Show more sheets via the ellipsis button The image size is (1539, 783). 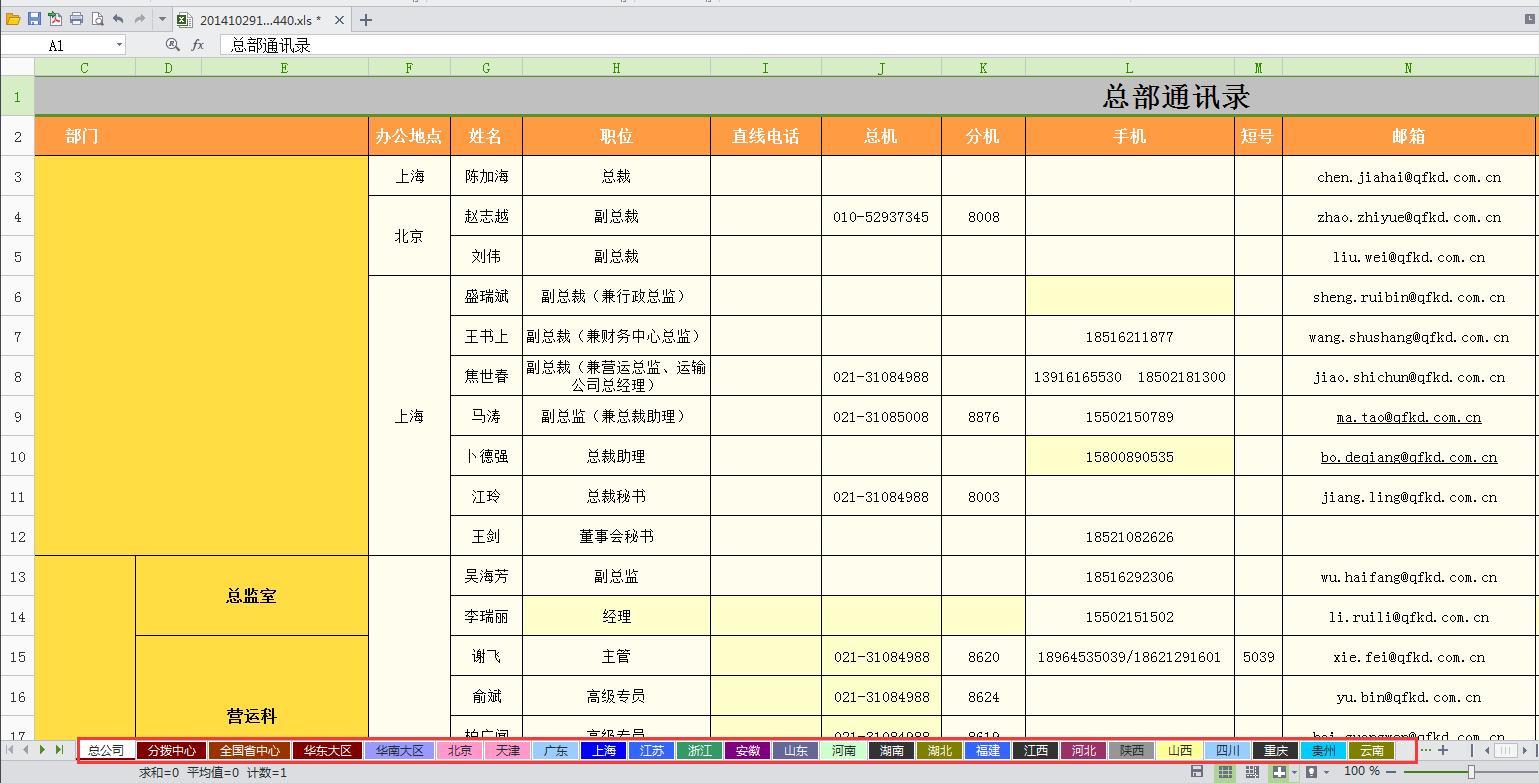pyautogui.click(x=1425, y=750)
